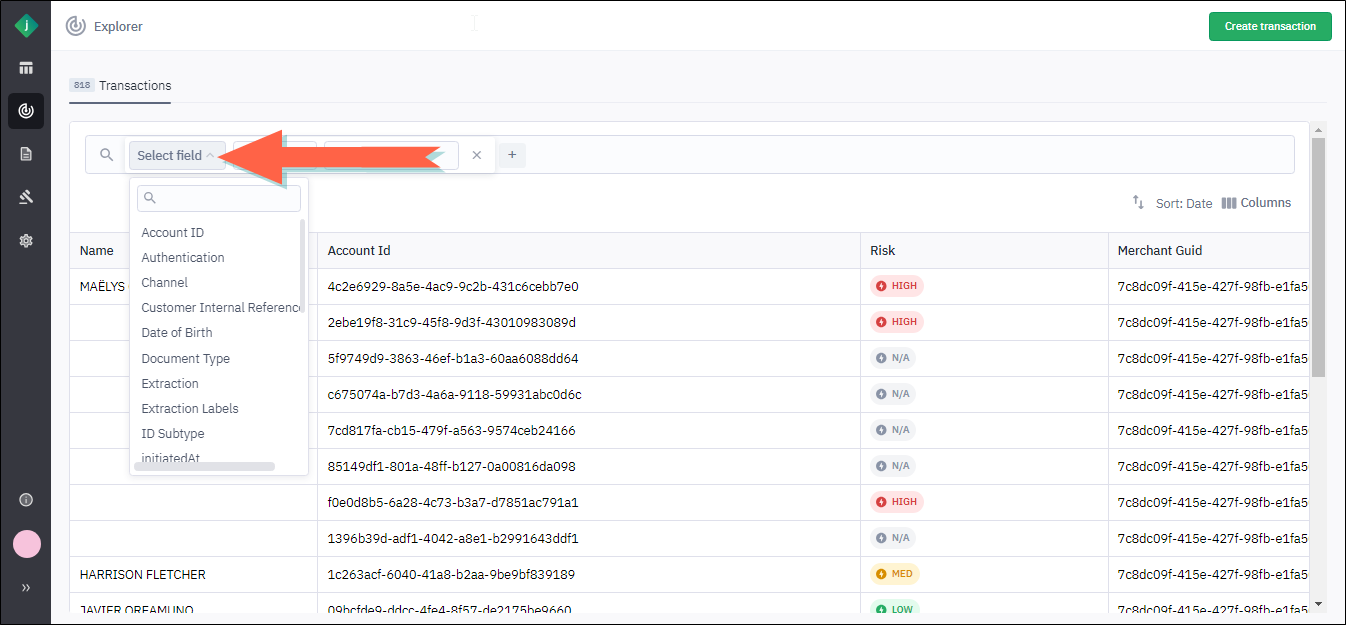Image resolution: width=1346 pixels, height=625 pixels.
Task: Switch to the Transactions tab
Action: tap(121, 86)
